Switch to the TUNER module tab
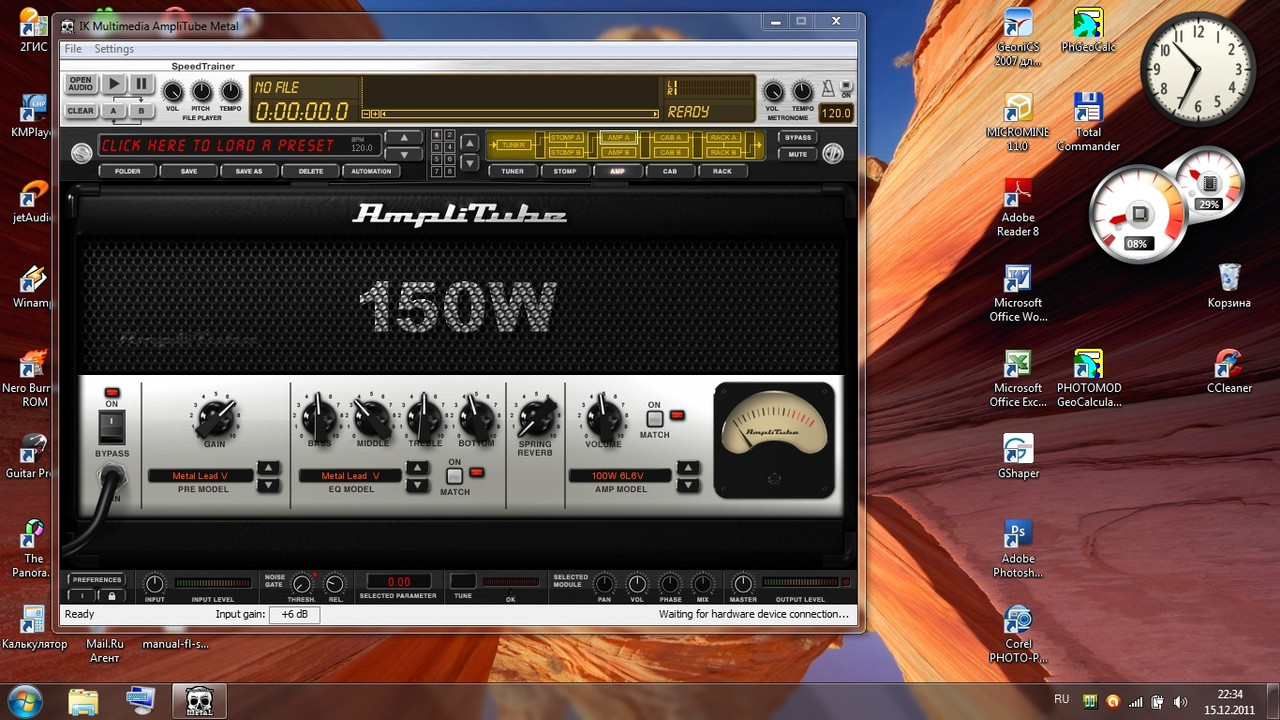 pyautogui.click(x=512, y=171)
